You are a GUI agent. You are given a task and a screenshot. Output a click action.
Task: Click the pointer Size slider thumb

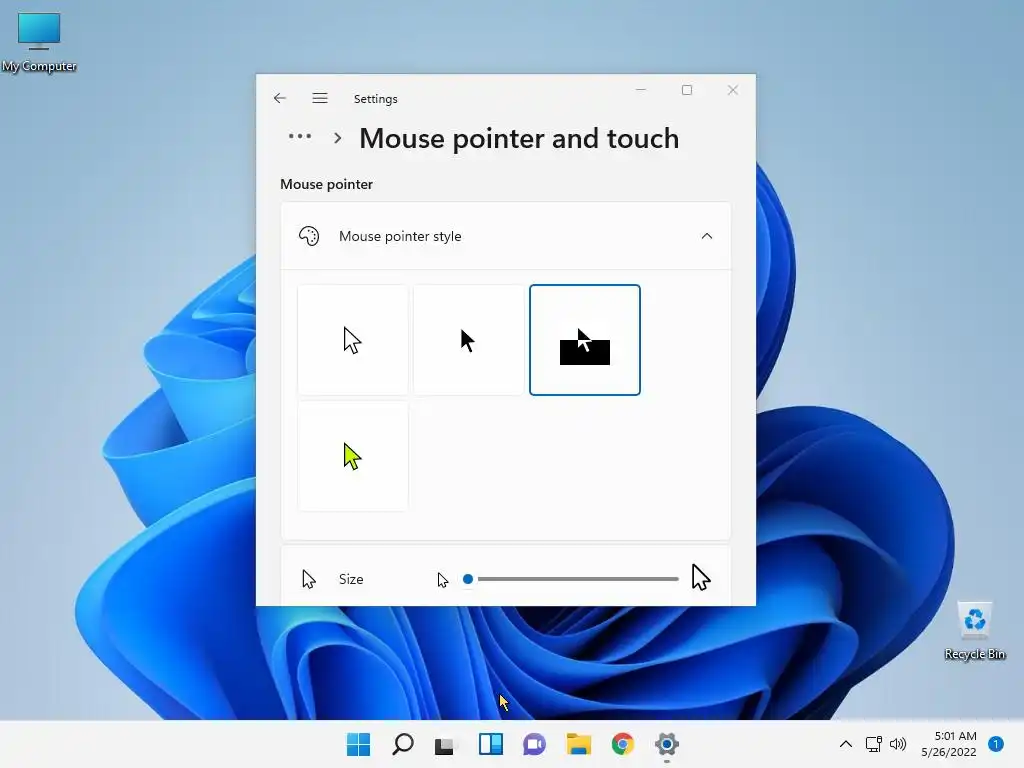468,579
